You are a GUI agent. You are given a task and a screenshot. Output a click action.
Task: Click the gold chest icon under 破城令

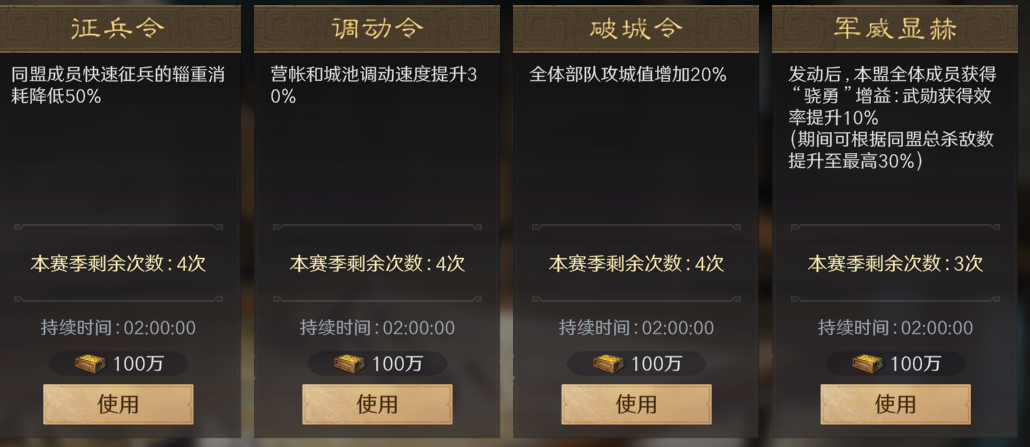608,364
